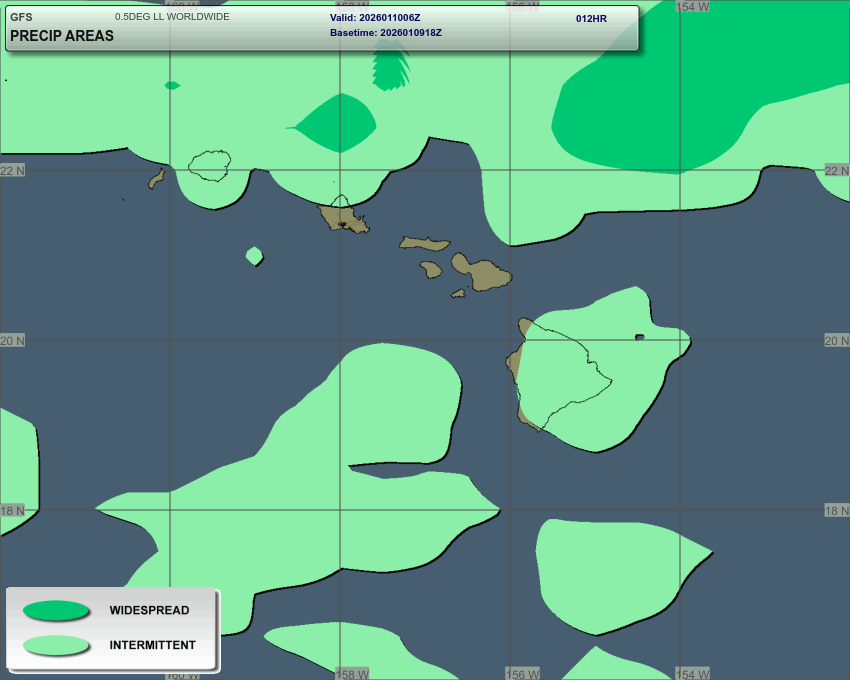Select the WIDESPREAD legend label
The width and height of the screenshot is (850, 680).
149,610
